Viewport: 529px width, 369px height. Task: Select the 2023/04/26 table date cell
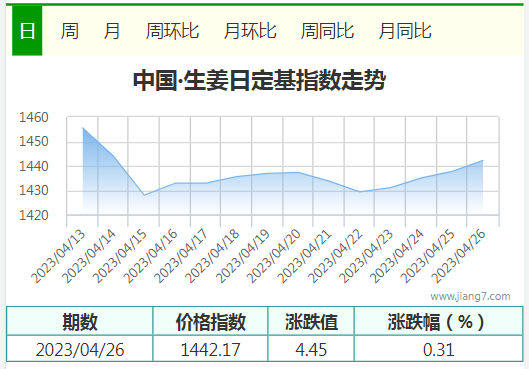point(80,349)
